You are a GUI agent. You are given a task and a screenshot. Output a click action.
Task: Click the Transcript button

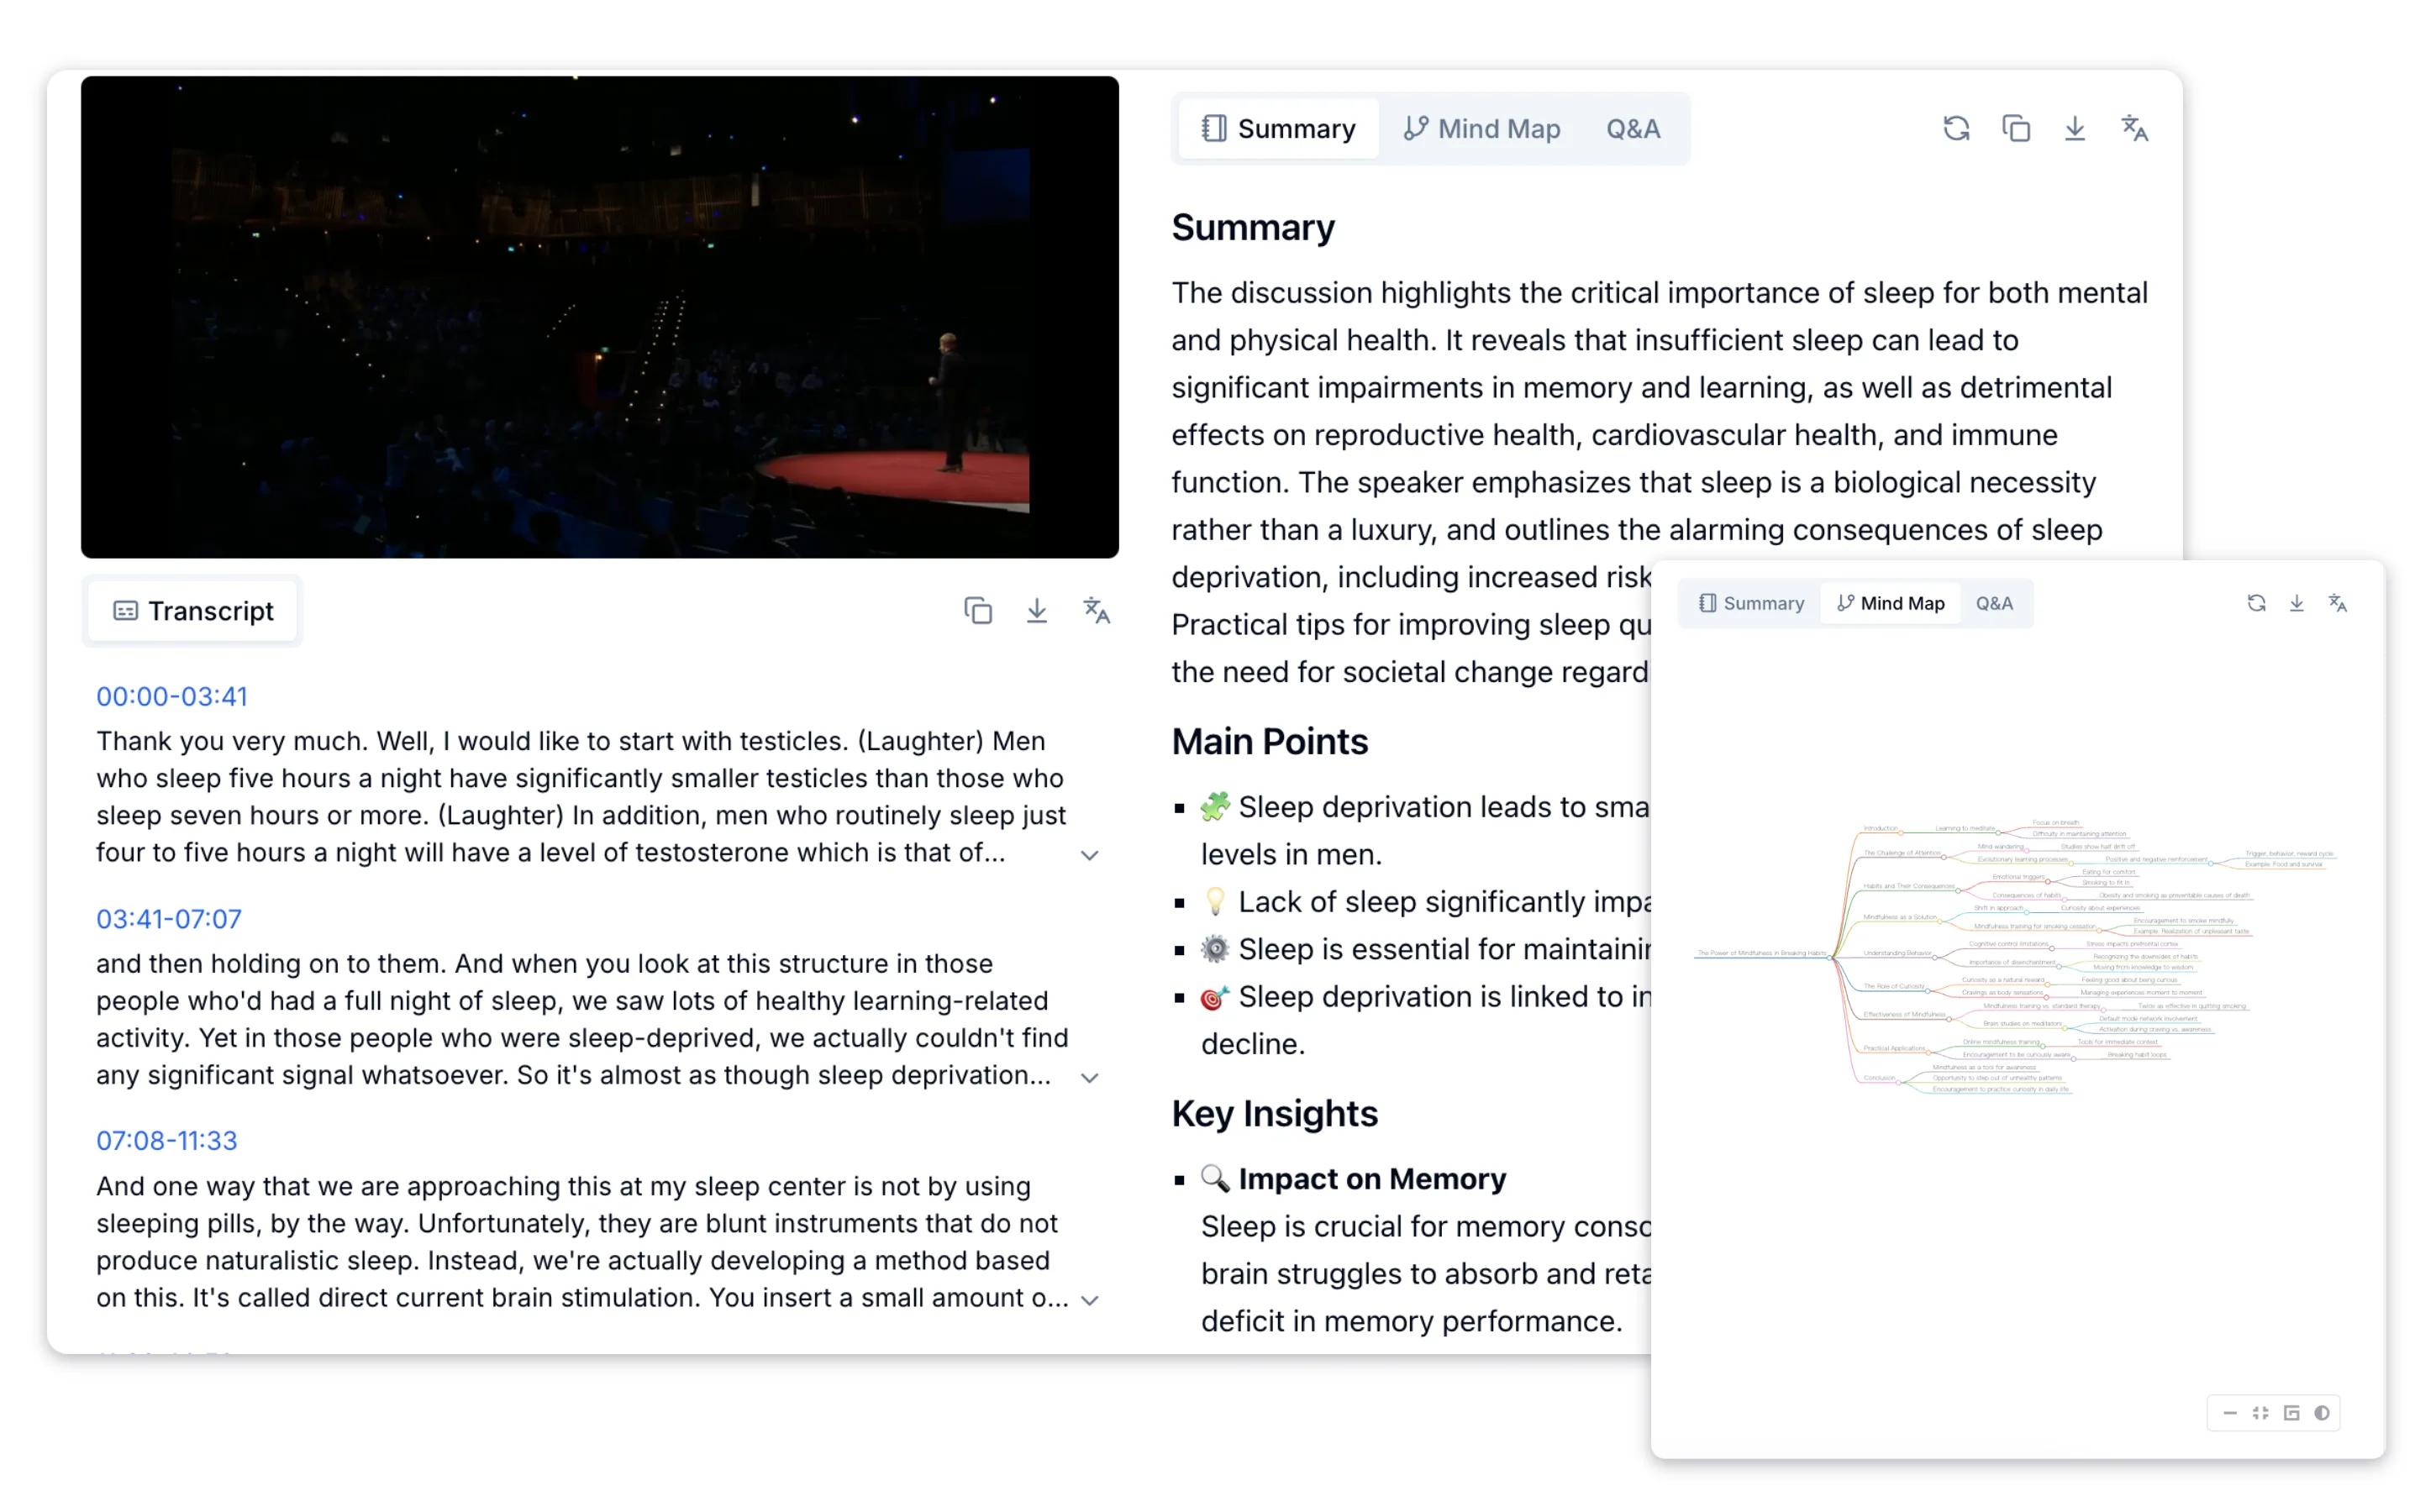coord(193,611)
